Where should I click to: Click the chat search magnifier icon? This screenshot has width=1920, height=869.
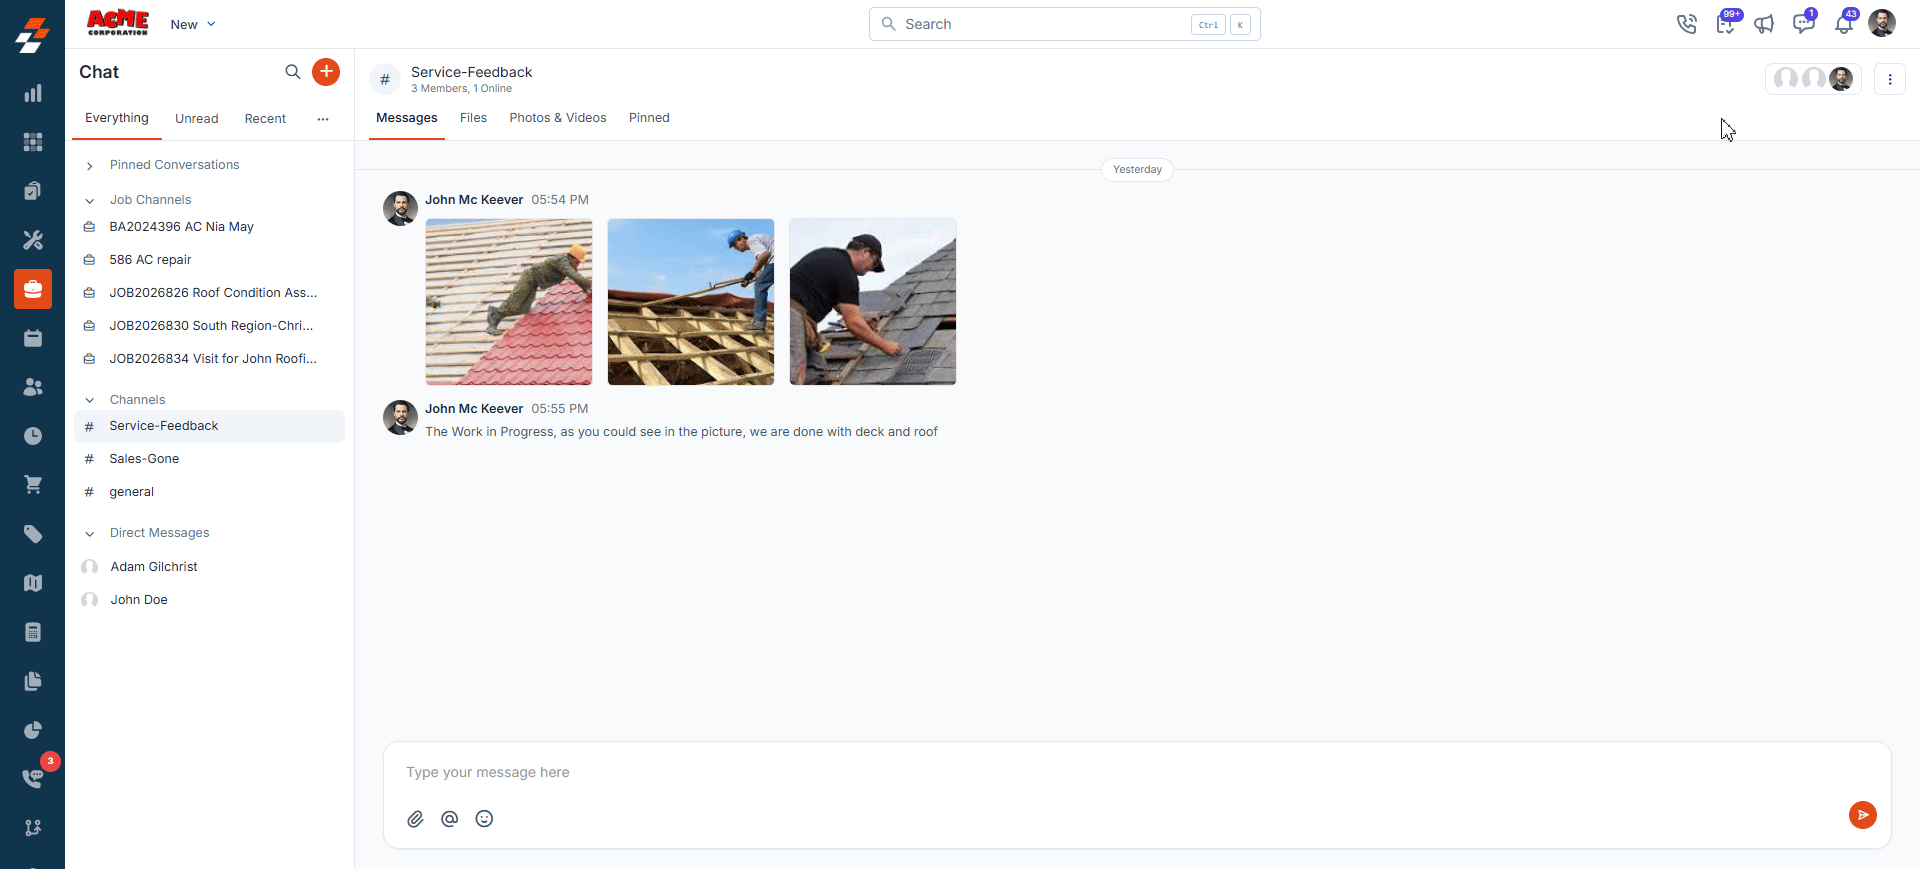(x=293, y=72)
